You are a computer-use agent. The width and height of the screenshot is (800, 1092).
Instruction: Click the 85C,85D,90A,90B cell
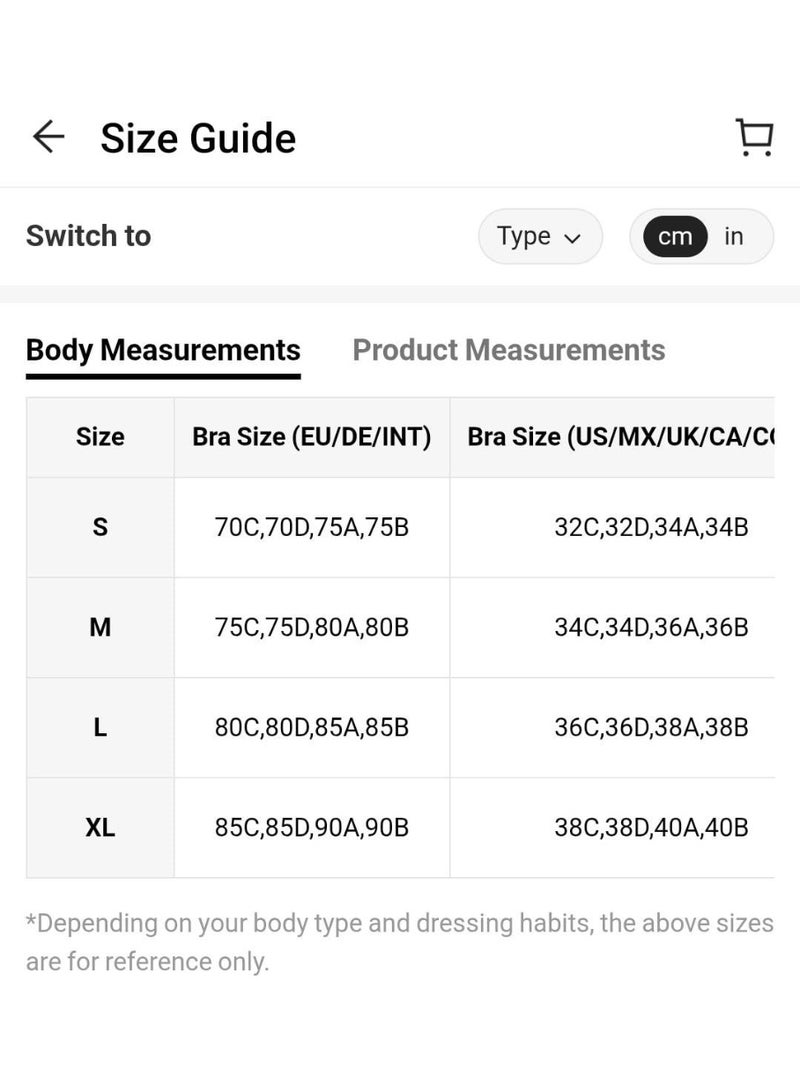(311, 827)
